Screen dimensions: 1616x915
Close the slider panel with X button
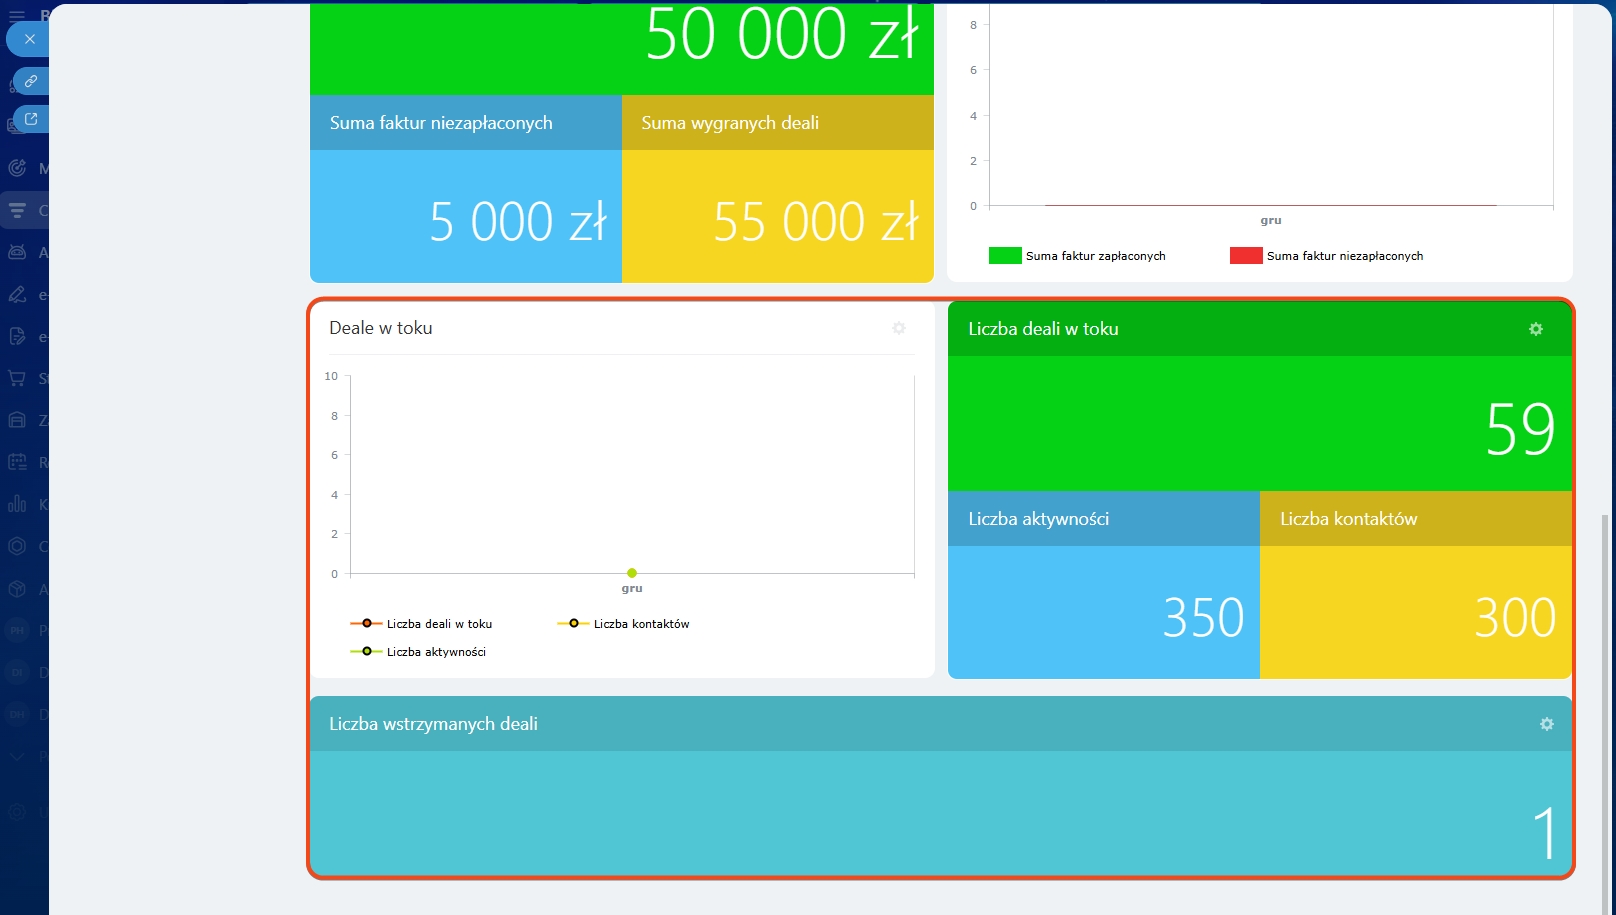point(30,39)
